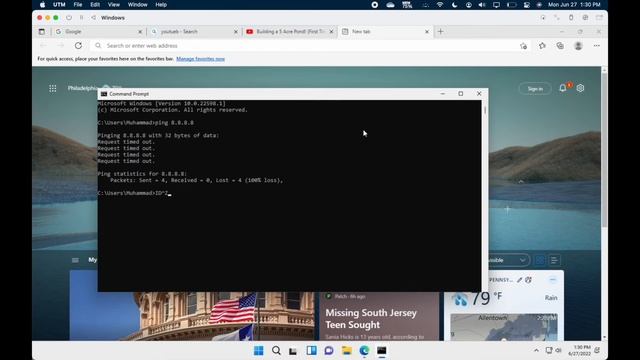Edit weather location pencil icon
640x360 pixels.
(x=519, y=280)
